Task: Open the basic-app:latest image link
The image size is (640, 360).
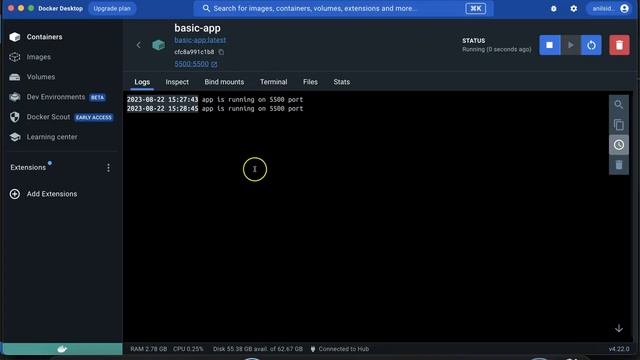Action: (x=200, y=40)
